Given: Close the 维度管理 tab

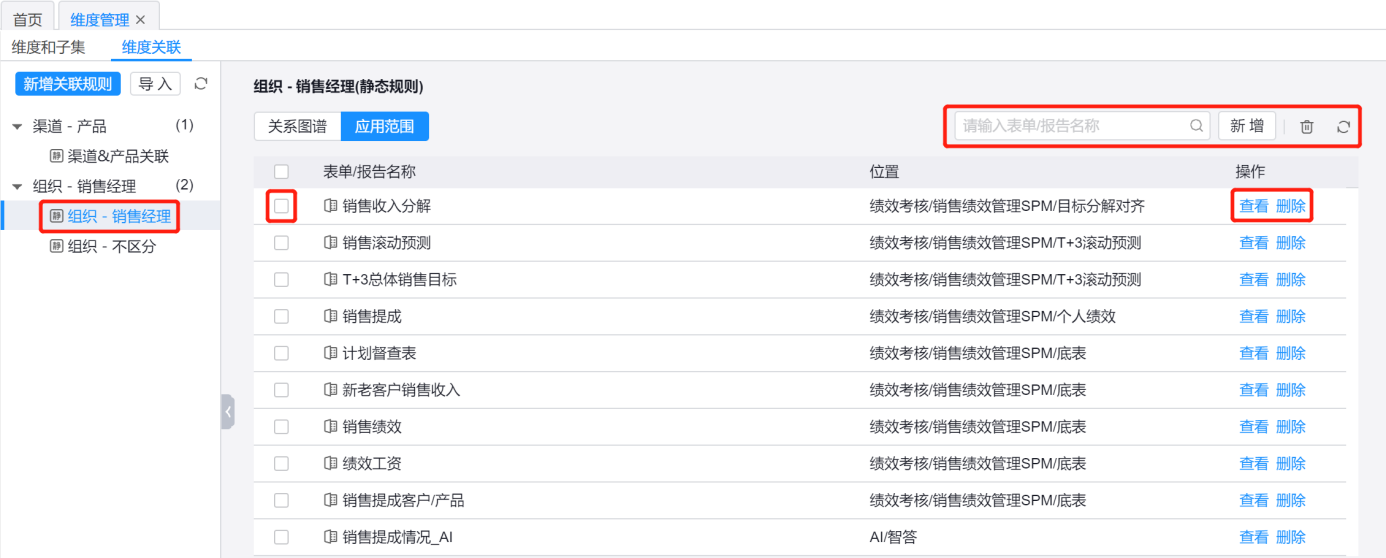Looking at the screenshot, I should [x=141, y=20].
